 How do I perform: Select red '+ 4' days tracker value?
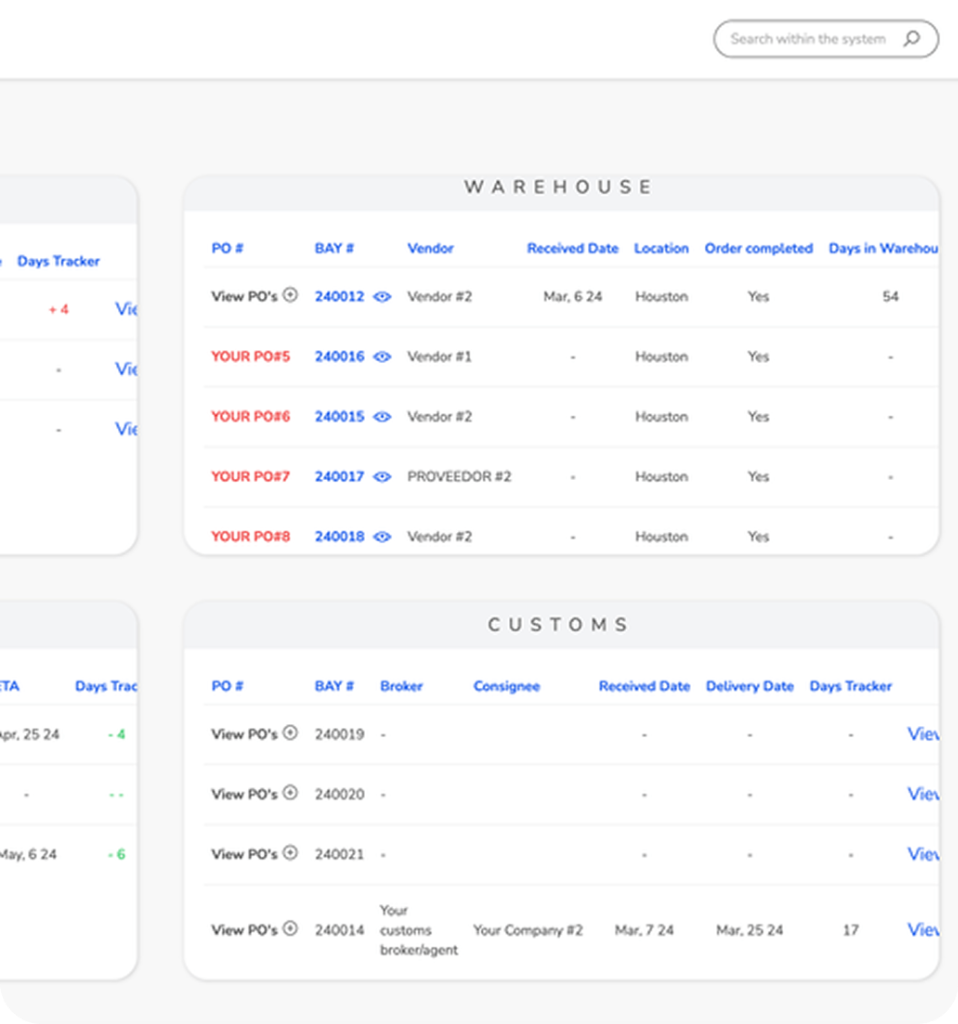coord(59,310)
